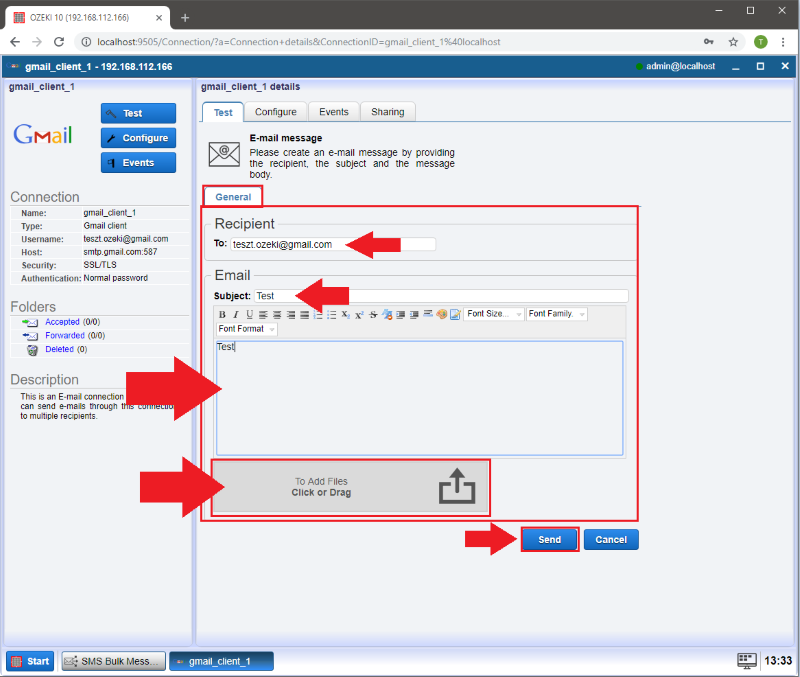Click the subscript formatting icon
The width and height of the screenshot is (800, 677).
(345, 314)
